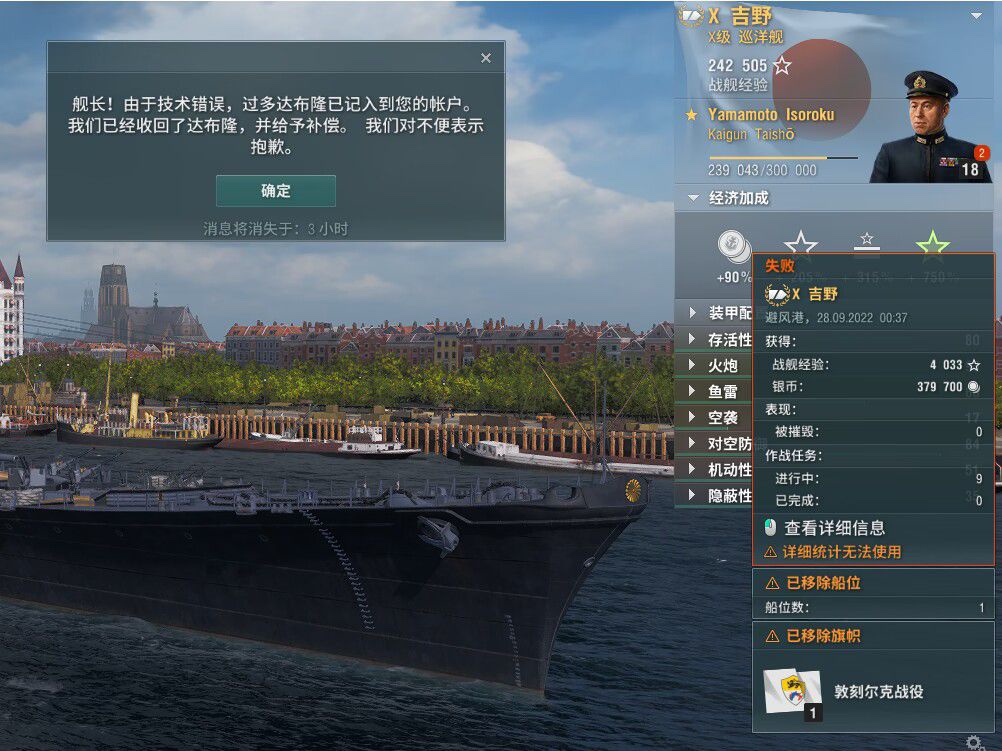Click the commander experience progress bar
Screen dimensions: 1002x751
point(783,157)
